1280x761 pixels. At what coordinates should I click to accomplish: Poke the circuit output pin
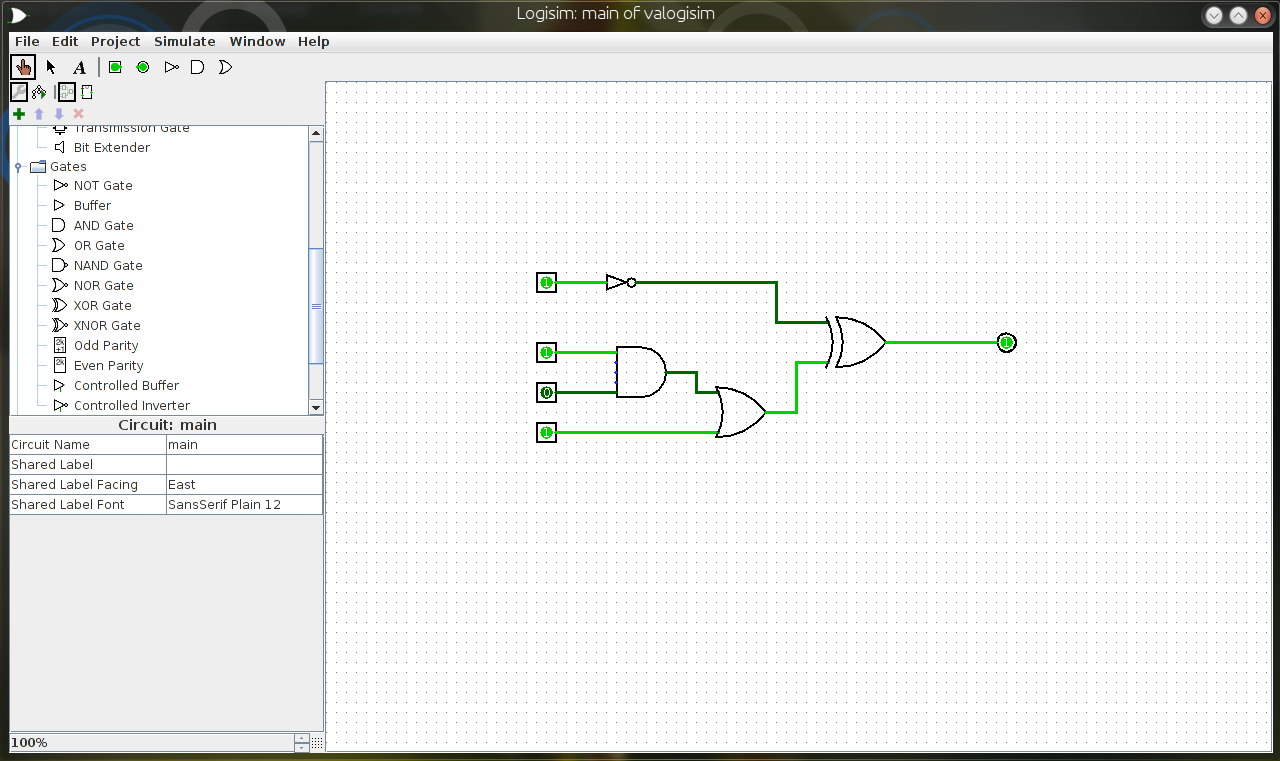(1006, 343)
